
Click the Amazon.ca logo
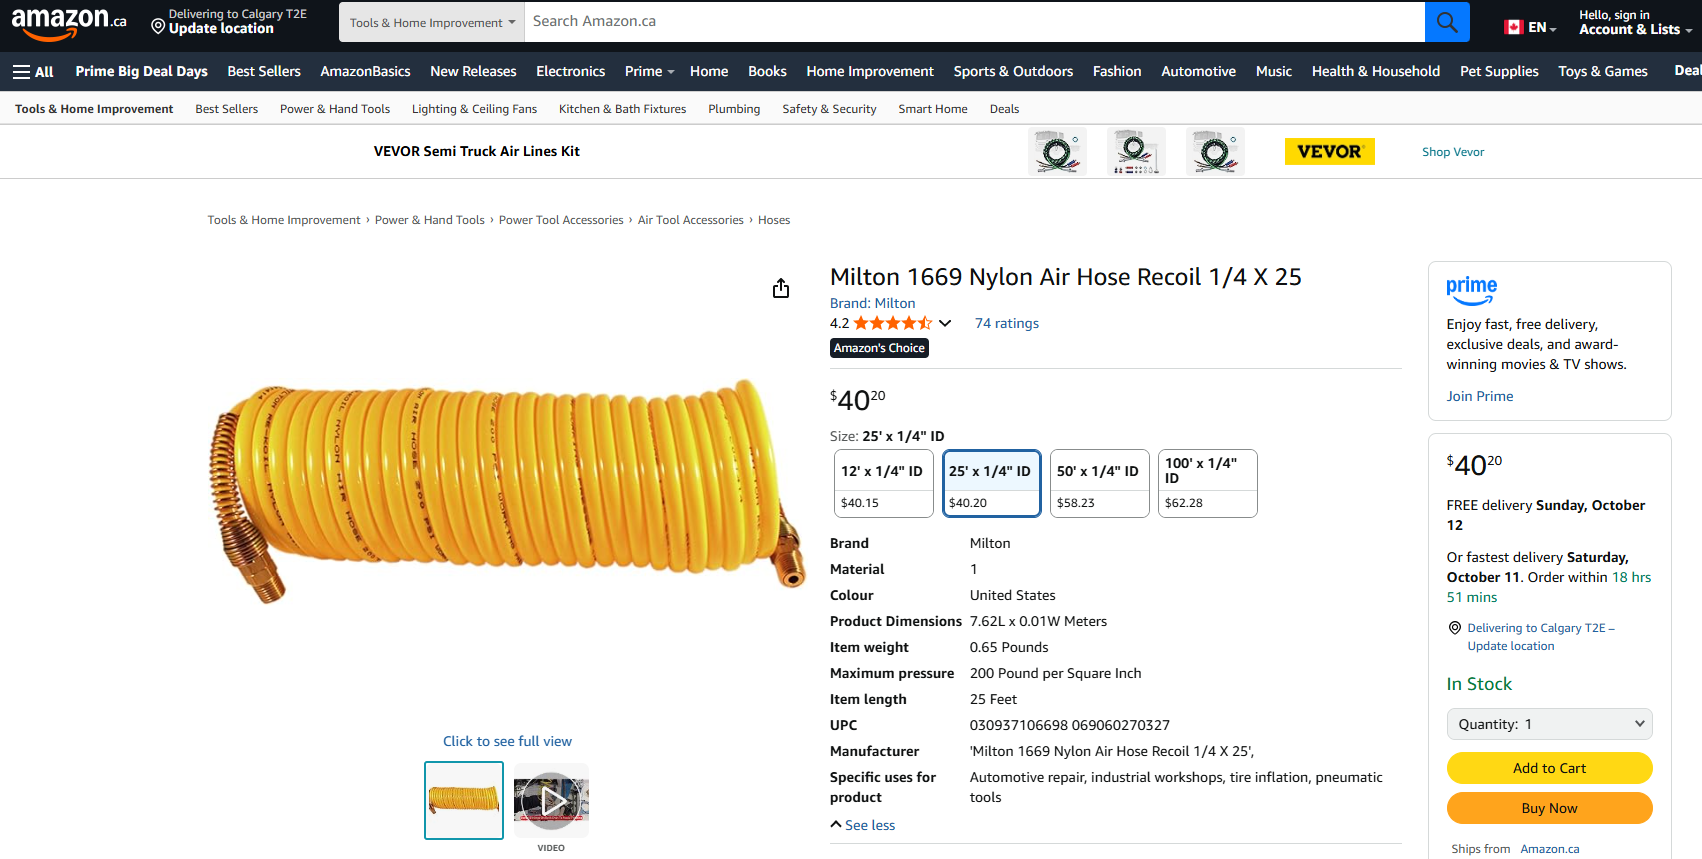[x=69, y=23]
